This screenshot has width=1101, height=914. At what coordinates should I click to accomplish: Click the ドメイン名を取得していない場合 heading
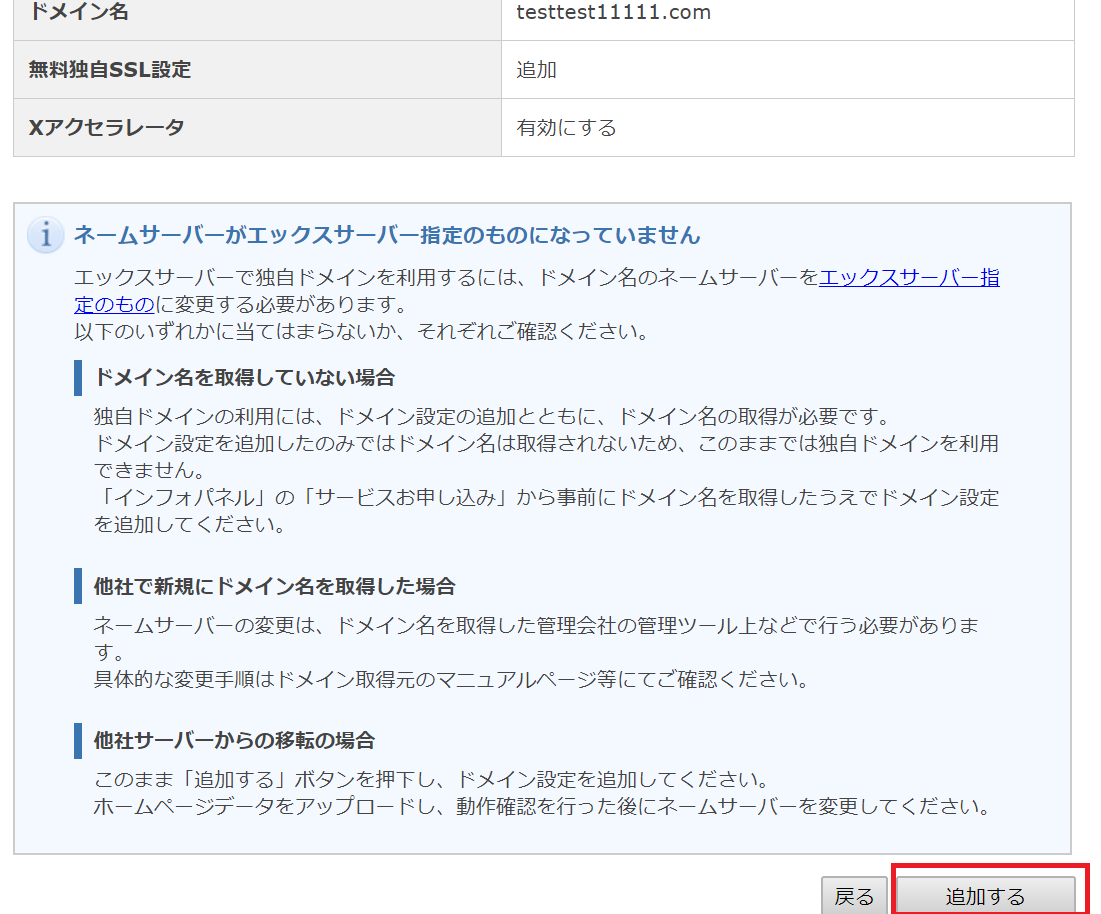click(243, 378)
